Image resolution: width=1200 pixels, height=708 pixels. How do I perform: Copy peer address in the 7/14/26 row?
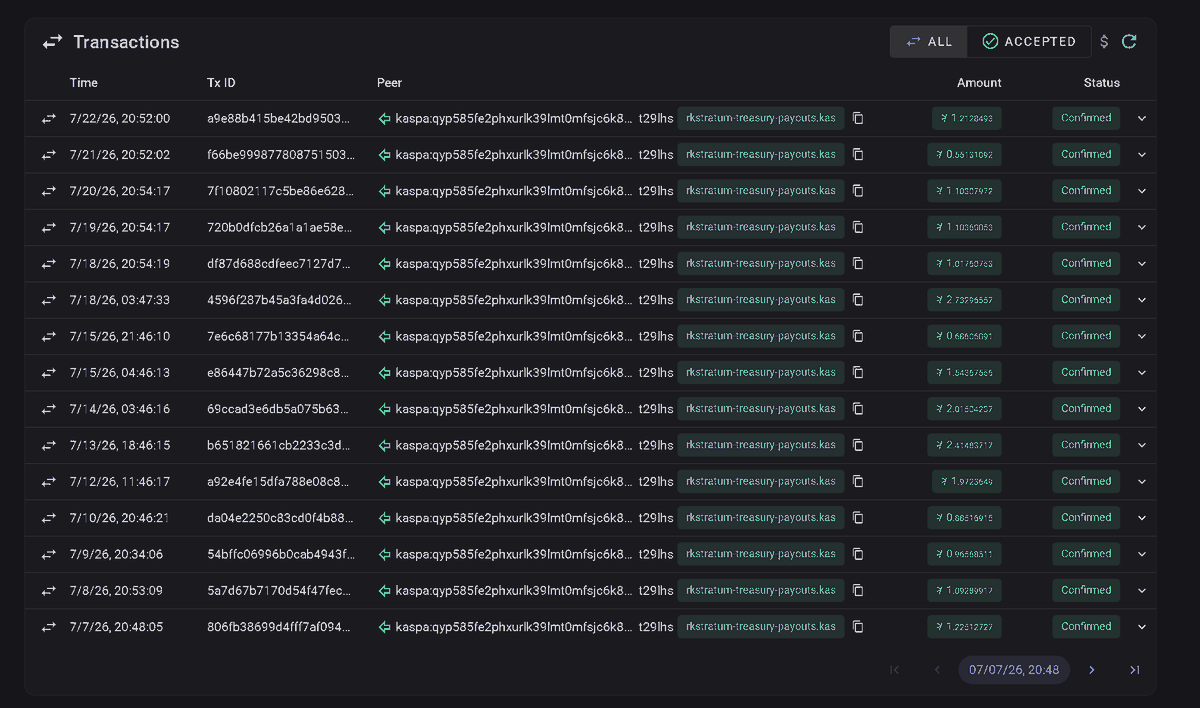coord(858,409)
